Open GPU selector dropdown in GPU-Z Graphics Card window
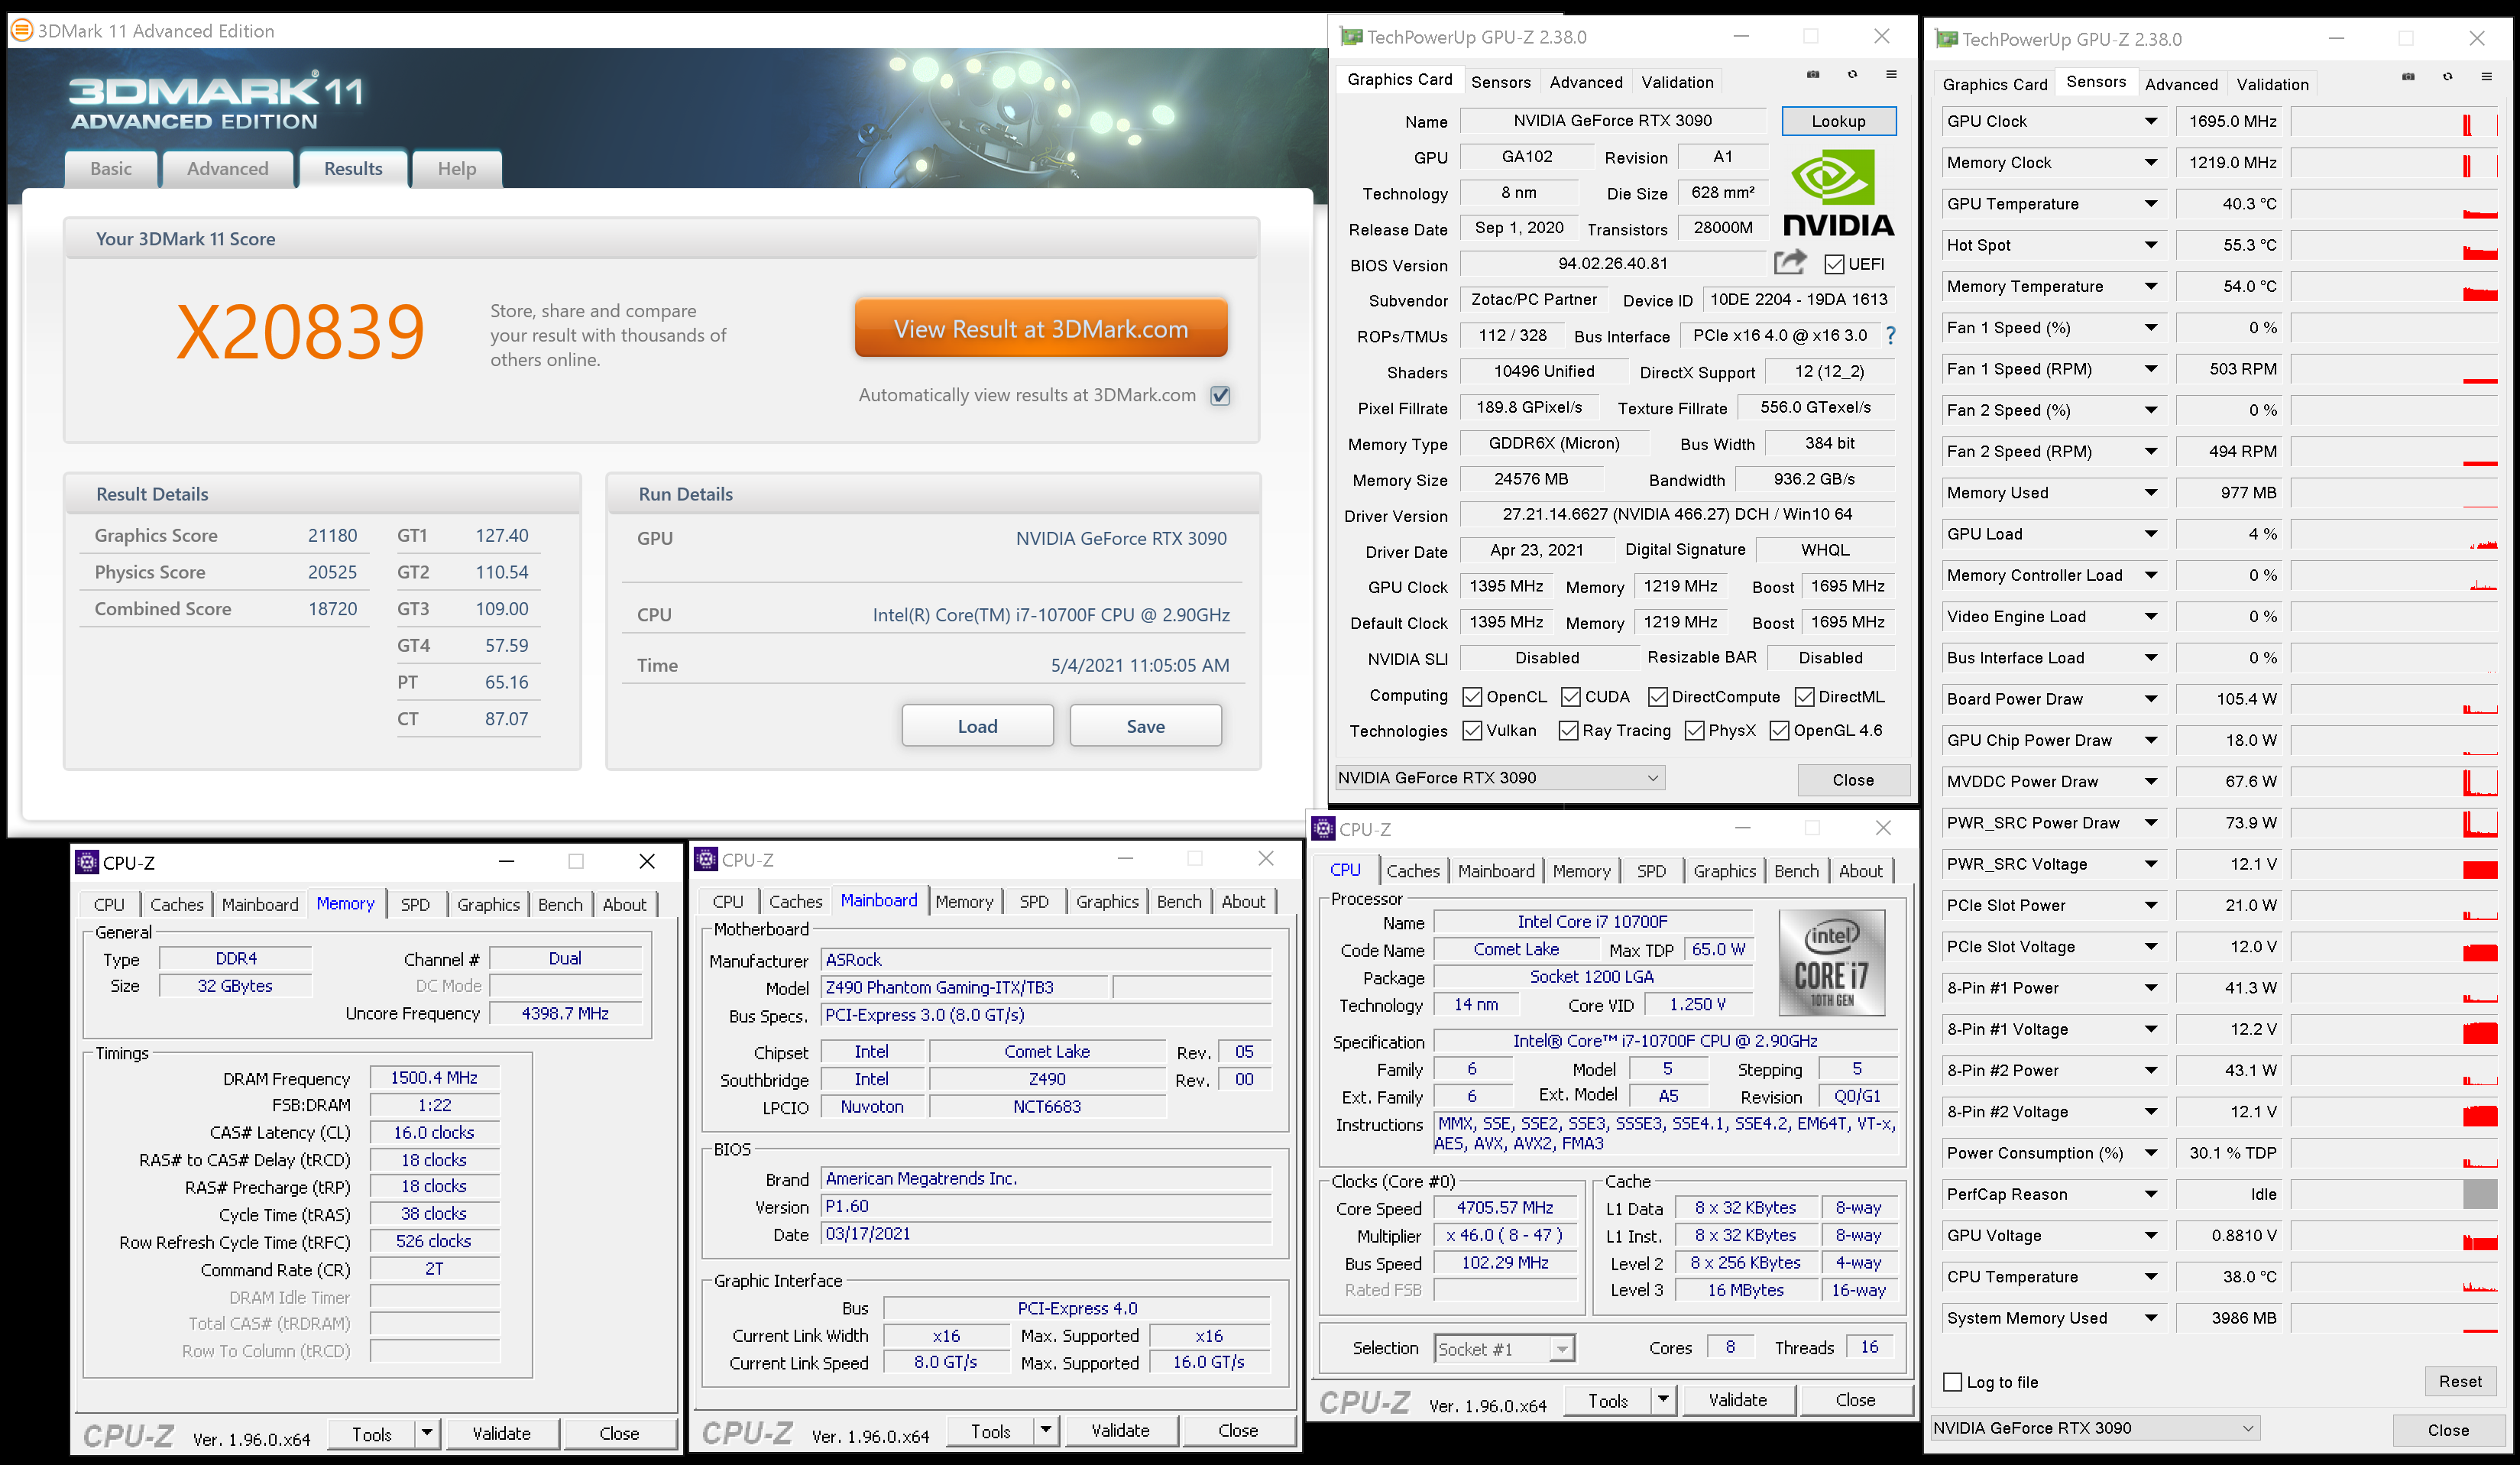Screen dimensions: 2520x1465 (1500, 778)
